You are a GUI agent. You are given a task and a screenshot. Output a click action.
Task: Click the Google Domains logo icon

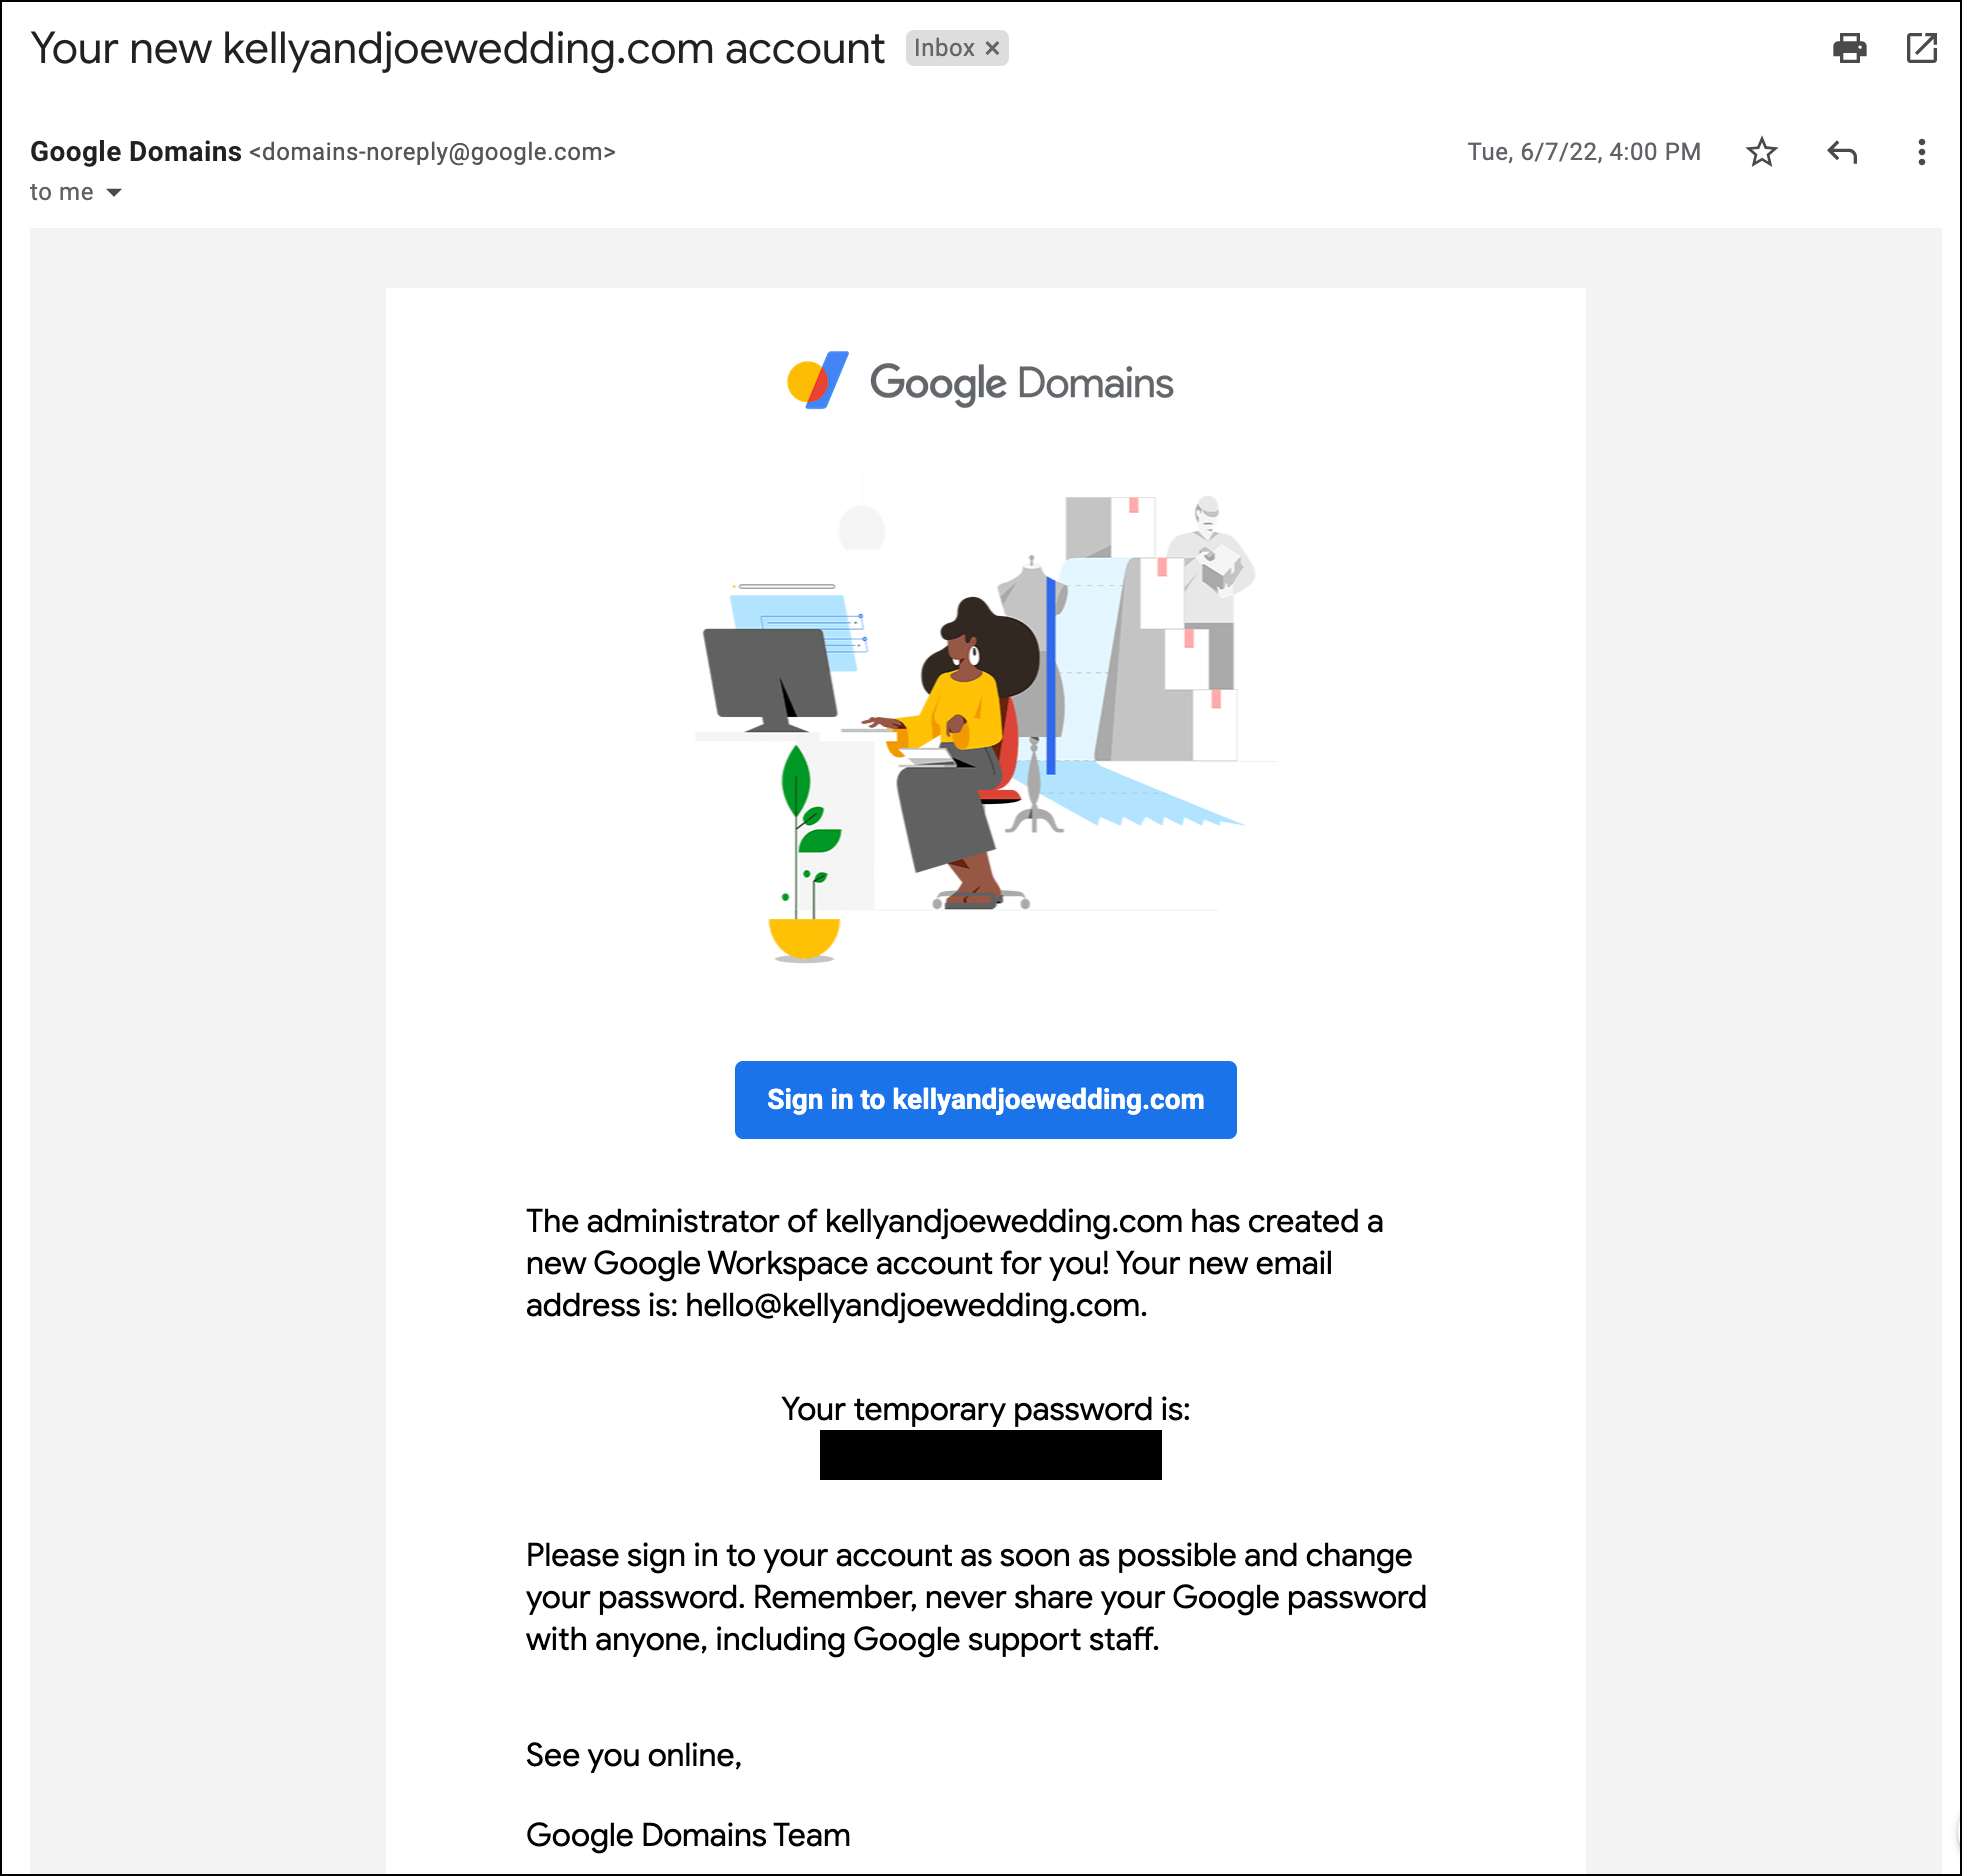pyautogui.click(x=818, y=380)
